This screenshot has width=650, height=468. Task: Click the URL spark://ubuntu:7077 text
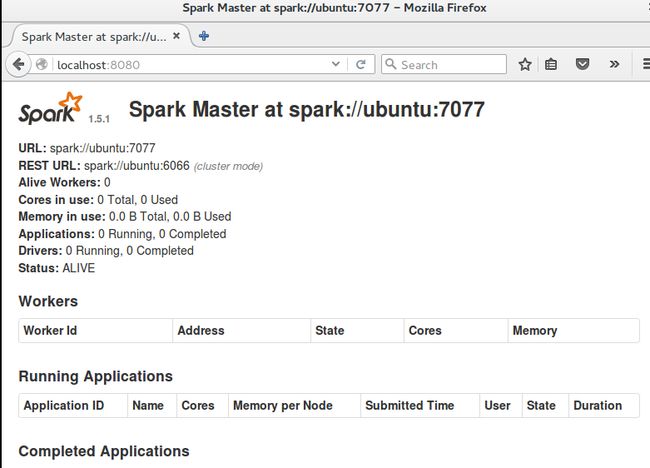pyautogui.click(x=102, y=148)
